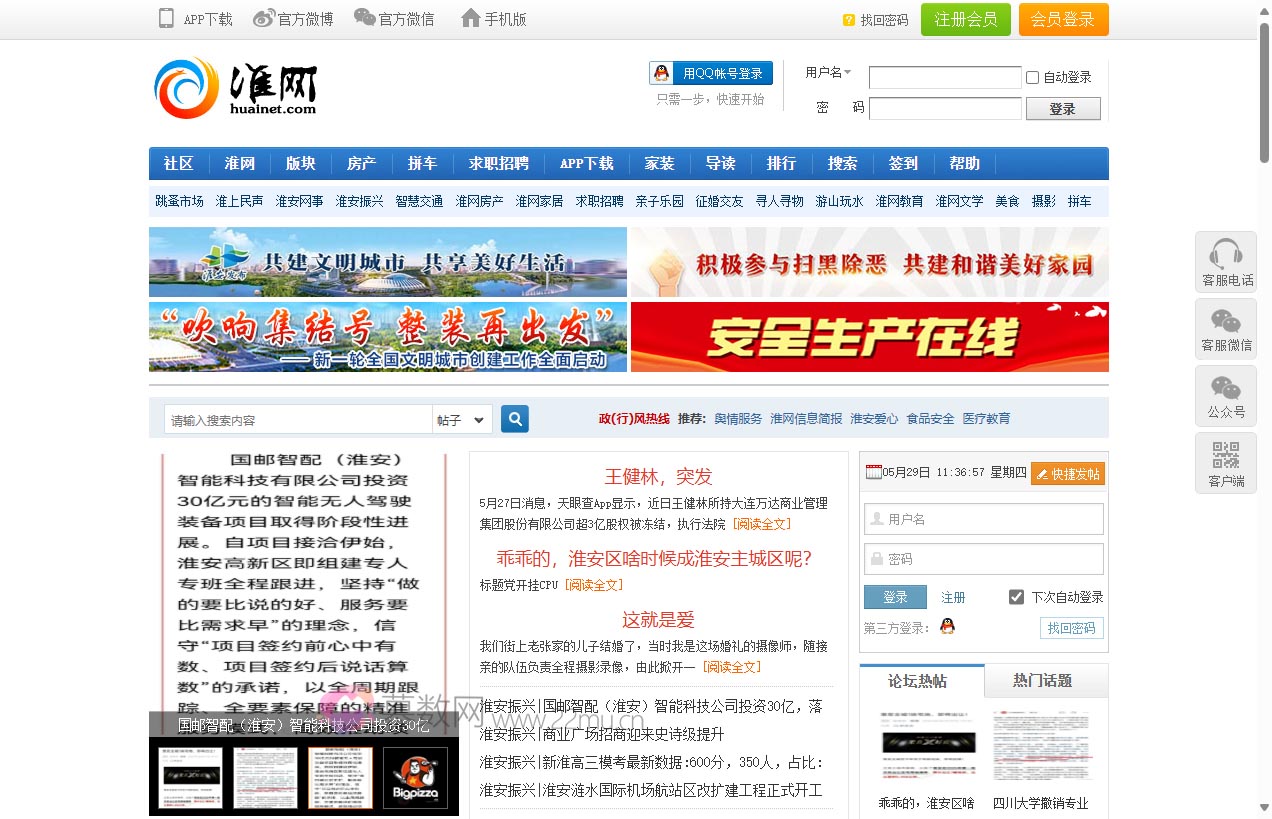The height and width of the screenshot is (819, 1272).
Task: Click the blue search magnifier icon
Action: [x=514, y=418]
